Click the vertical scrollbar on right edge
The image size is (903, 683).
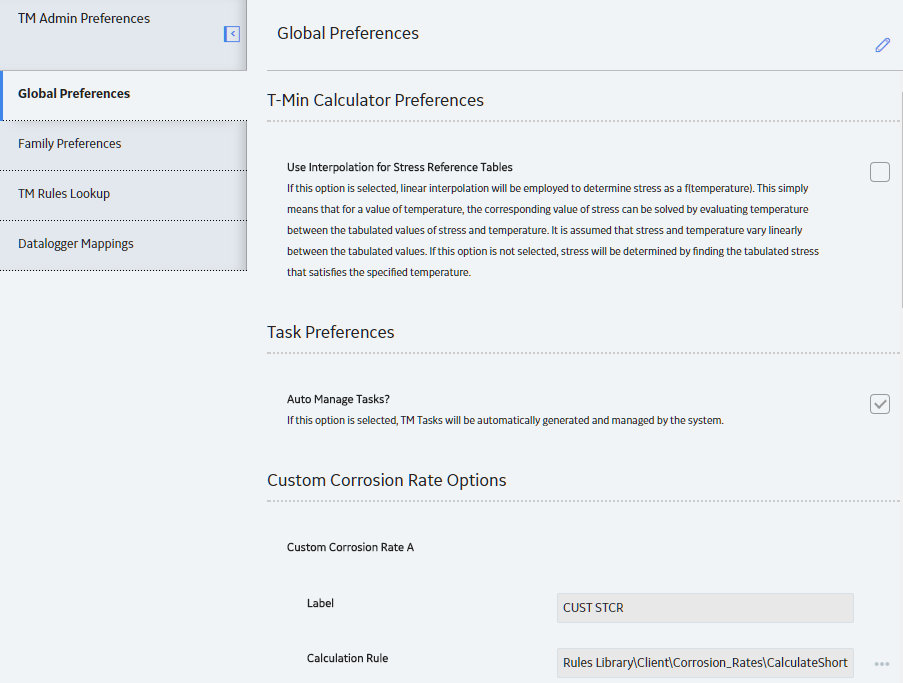pyautogui.click(x=901, y=202)
